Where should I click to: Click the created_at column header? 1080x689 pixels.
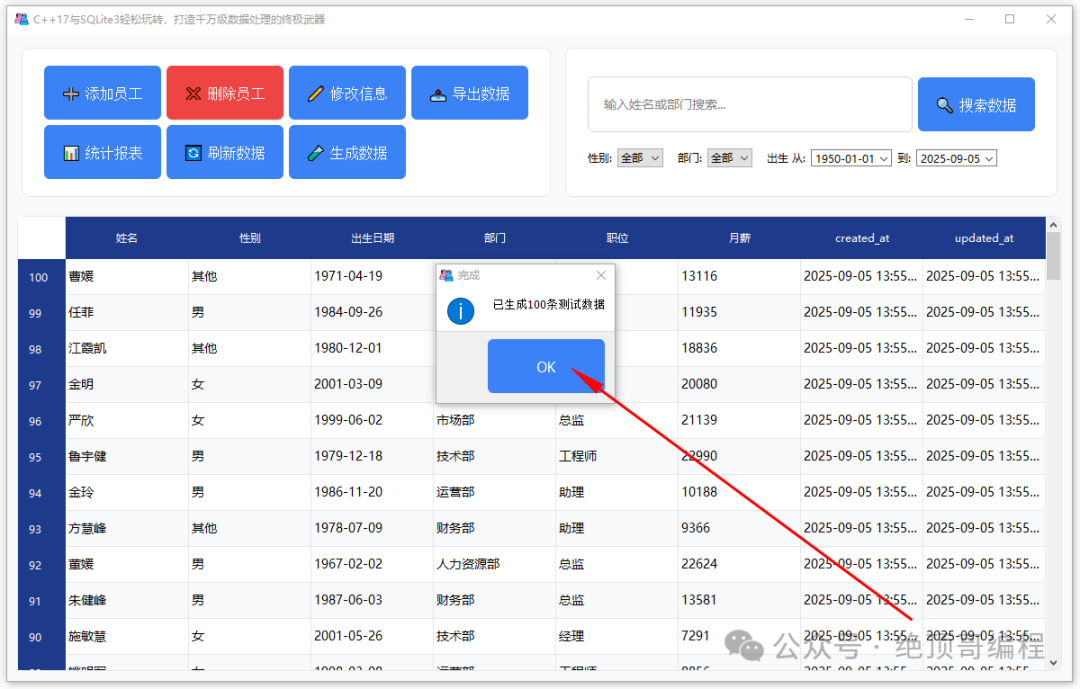pyautogui.click(x=862, y=238)
